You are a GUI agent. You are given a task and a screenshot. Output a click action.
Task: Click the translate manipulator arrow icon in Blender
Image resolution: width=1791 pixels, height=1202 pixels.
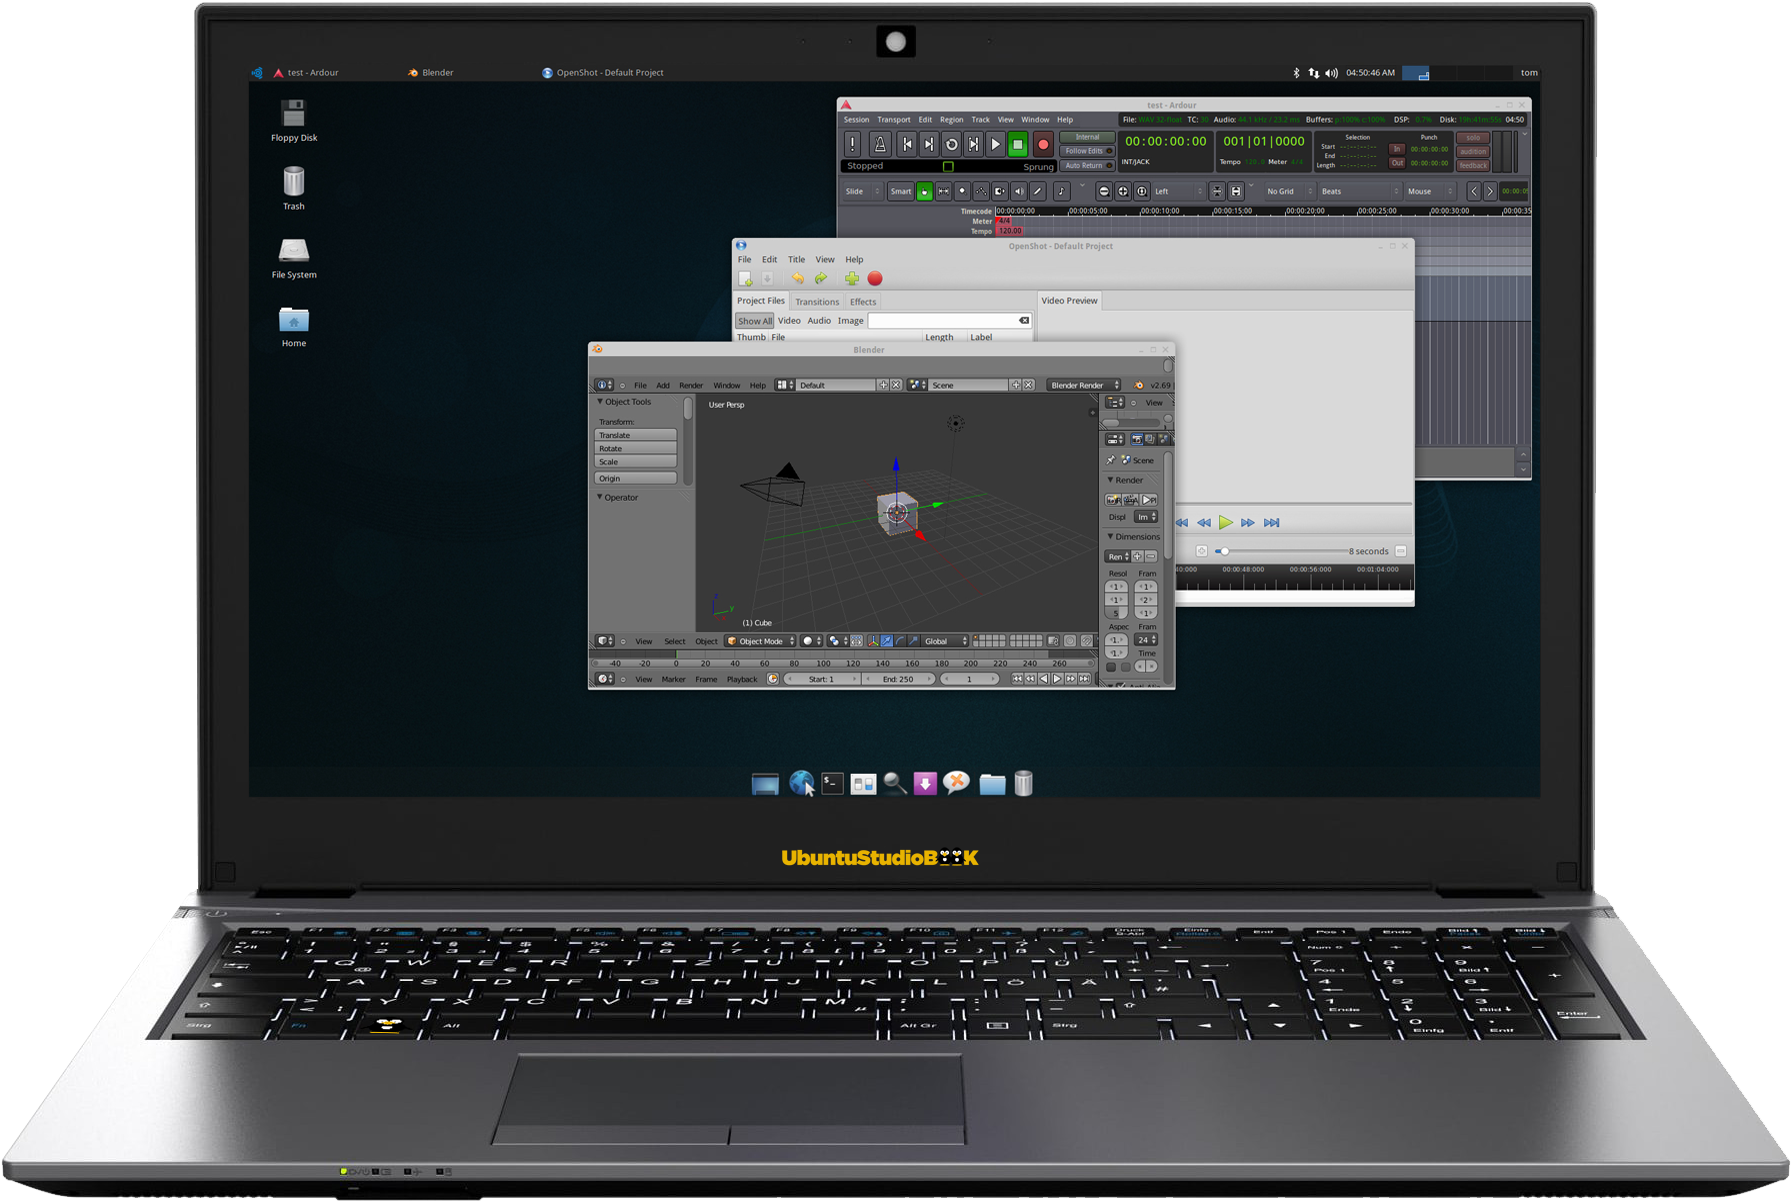pyautogui.click(x=887, y=641)
